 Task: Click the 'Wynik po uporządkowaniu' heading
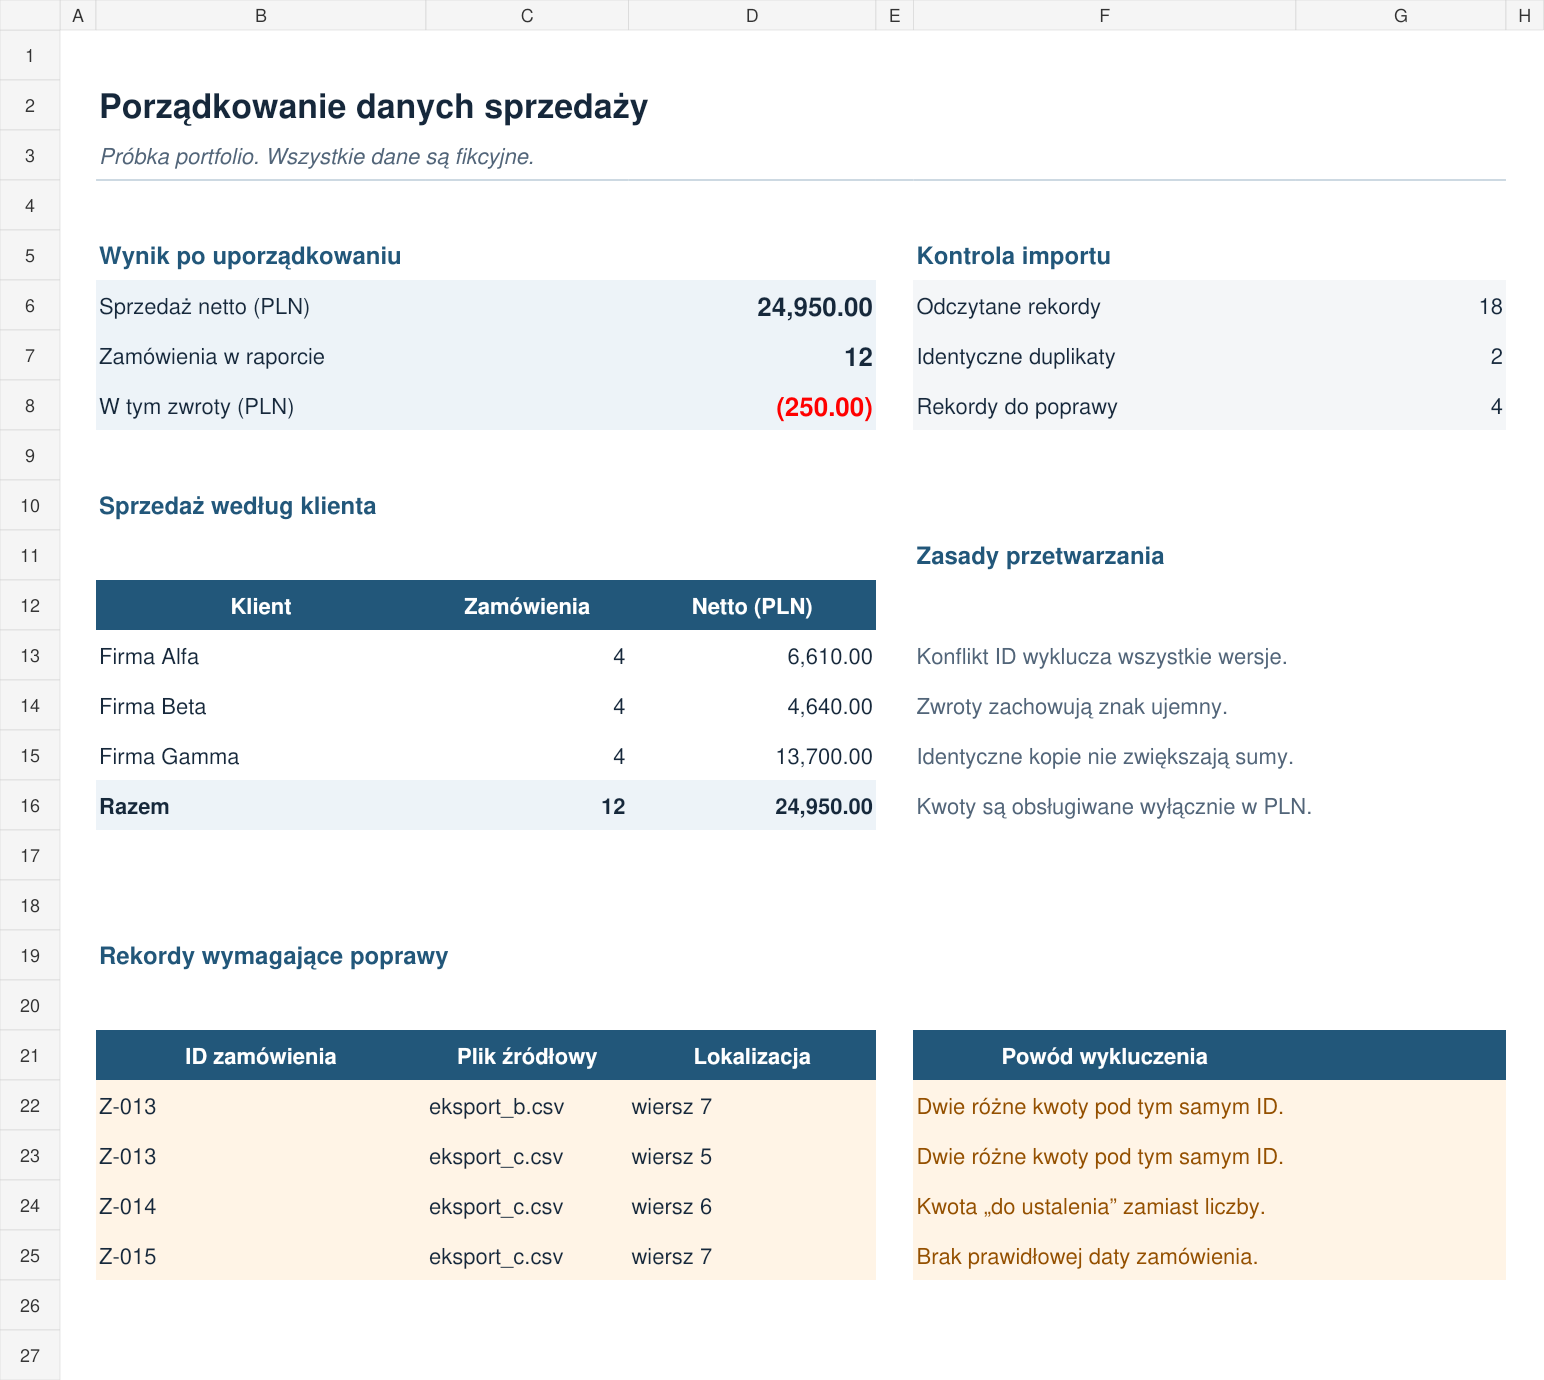click(250, 256)
